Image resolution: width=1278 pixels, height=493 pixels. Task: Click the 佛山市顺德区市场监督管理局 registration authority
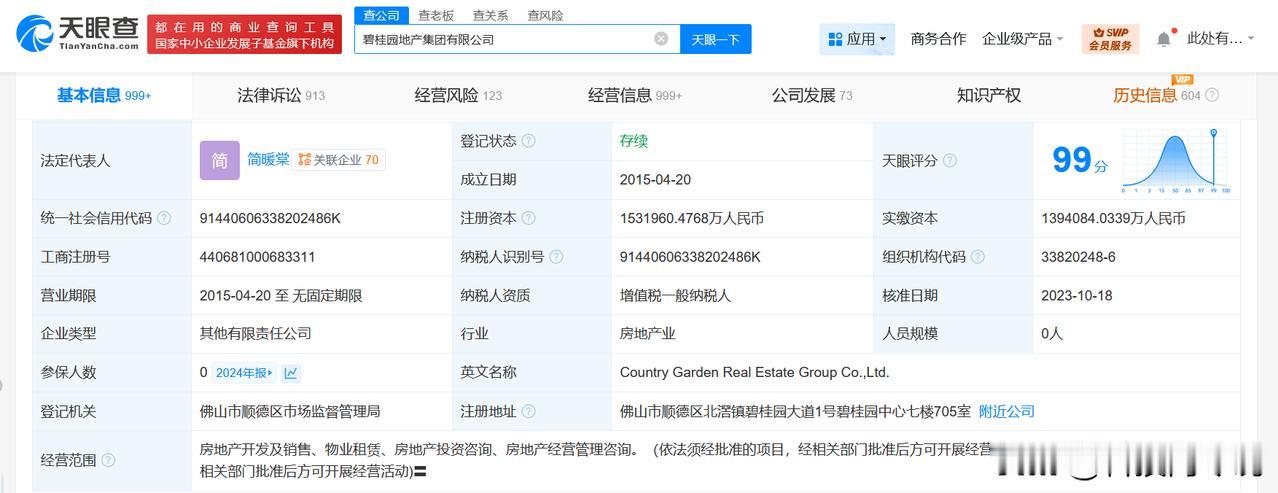click(x=290, y=411)
